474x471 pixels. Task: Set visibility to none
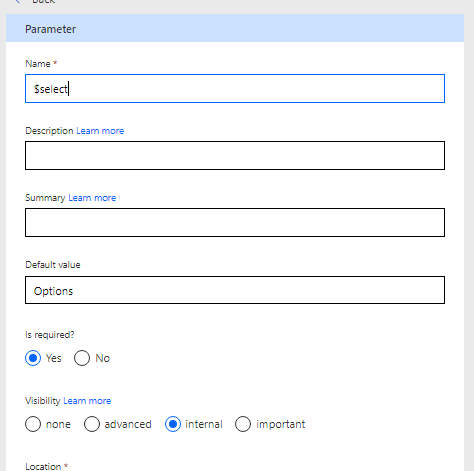(x=33, y=424)
